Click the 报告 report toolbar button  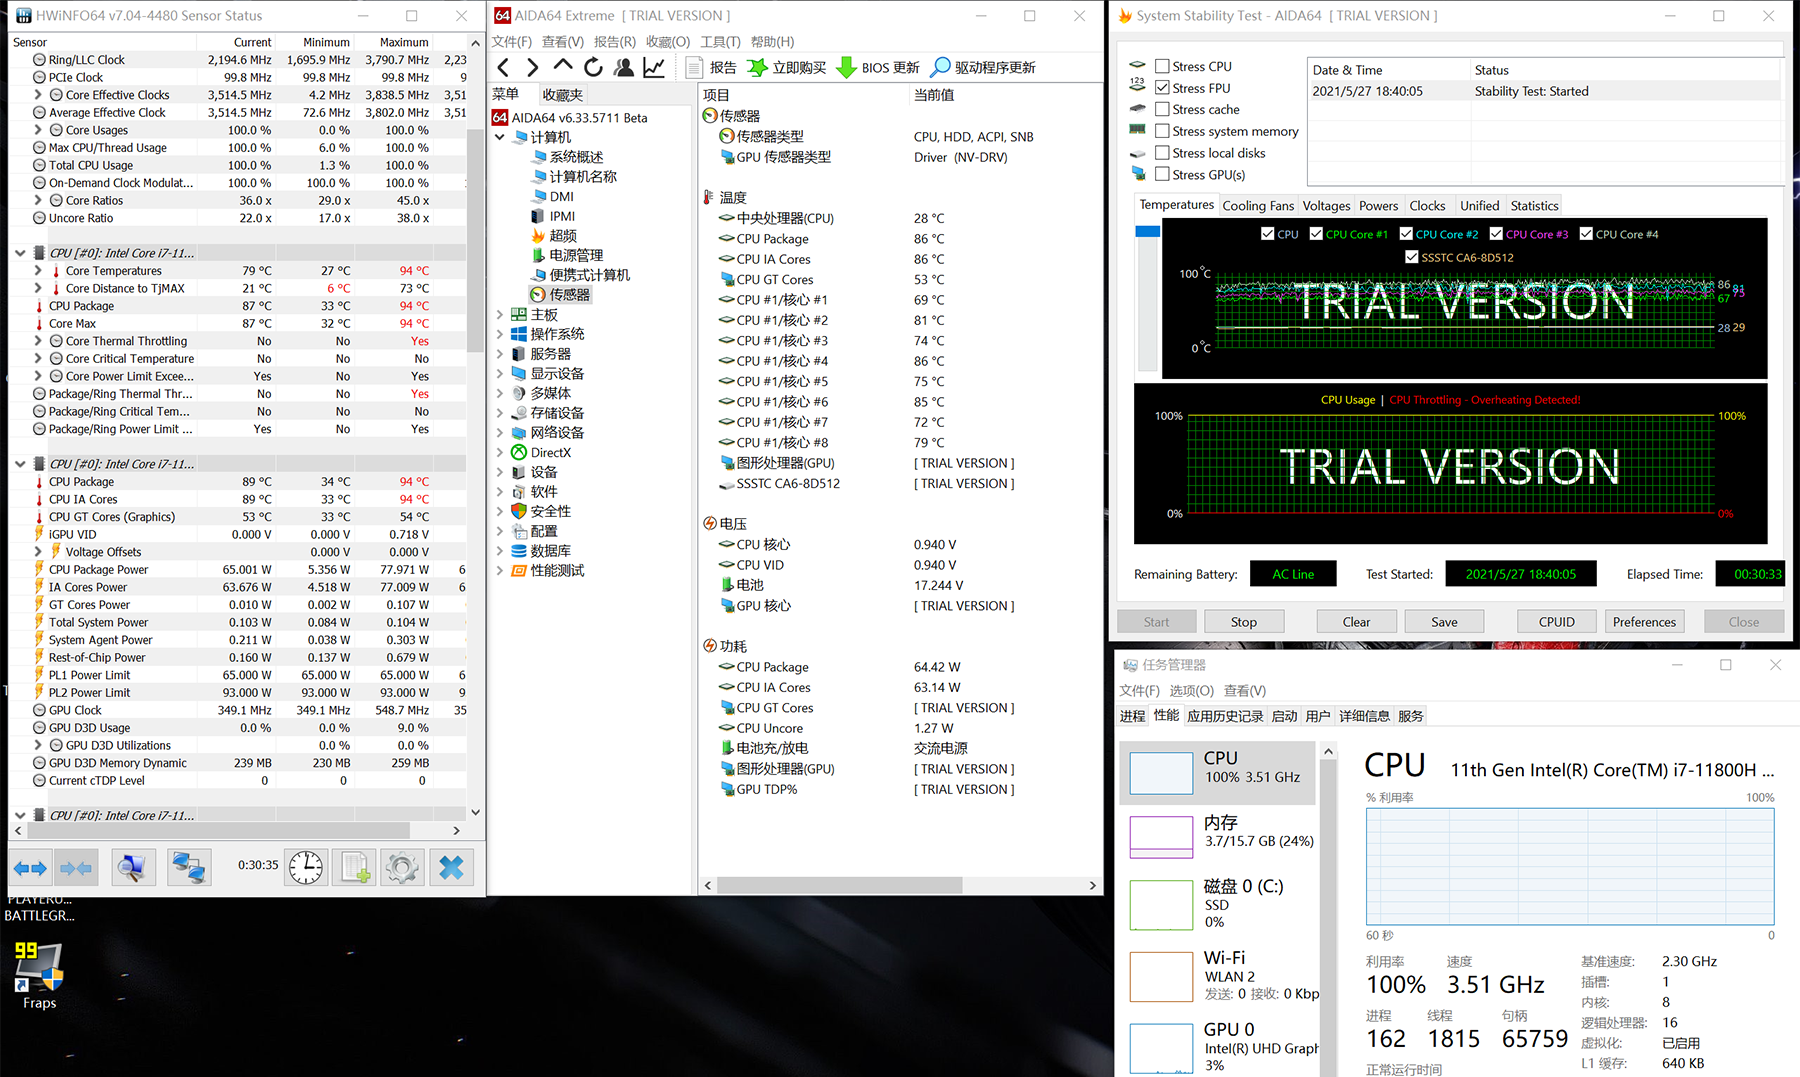pos(711,67)
